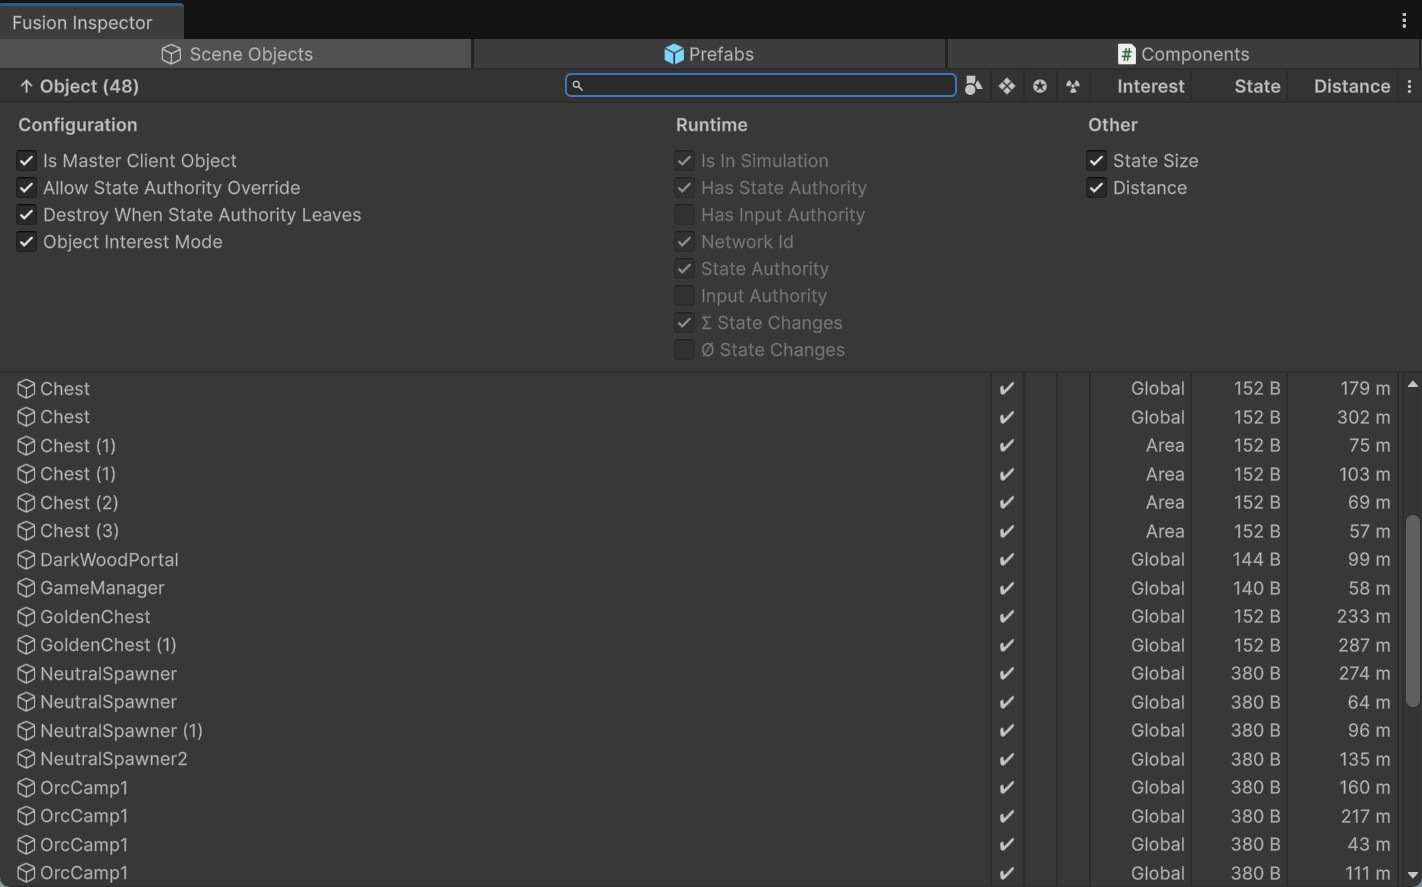Click the cube icon next to NeutralSpawner2

coord(26,759)
